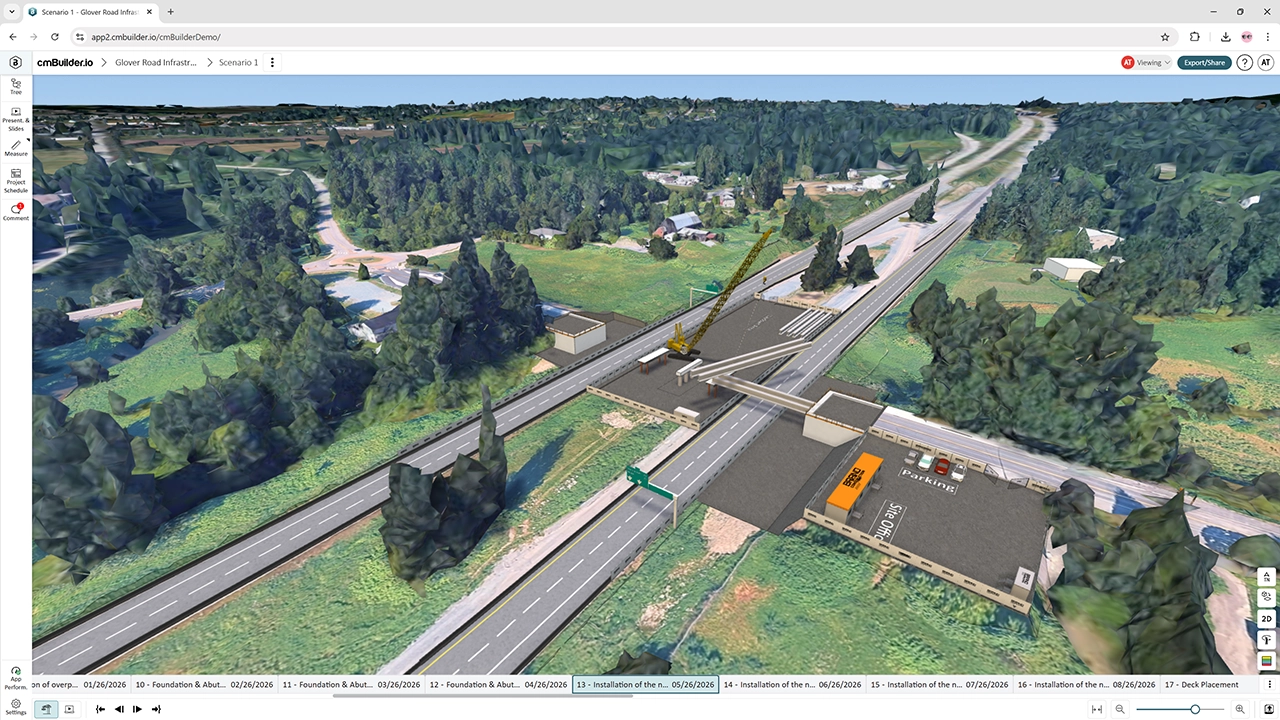The height and width of the screenshot is (720, 1280).
Task: Select the overpass step dated 01/26/2026
Action: [x=82, y=685]
